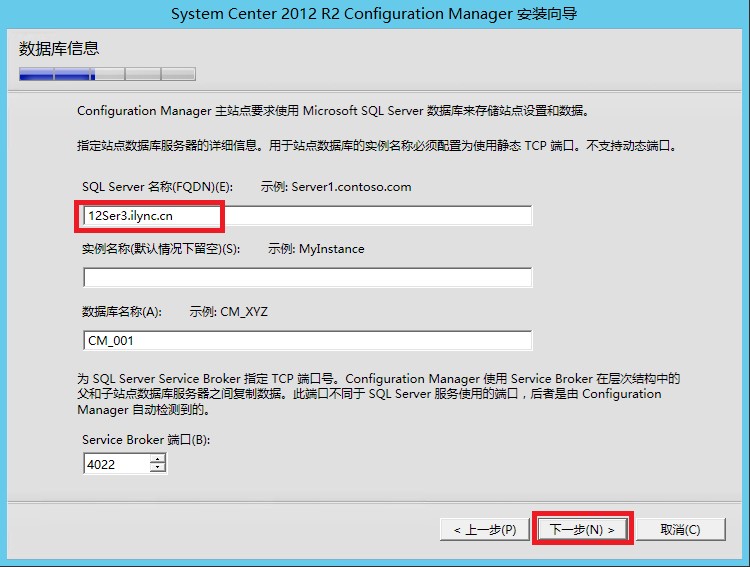This screenshot has height=567, width=750.
Task: Click the 数据库信息 page heading
Action: point(59,48)
